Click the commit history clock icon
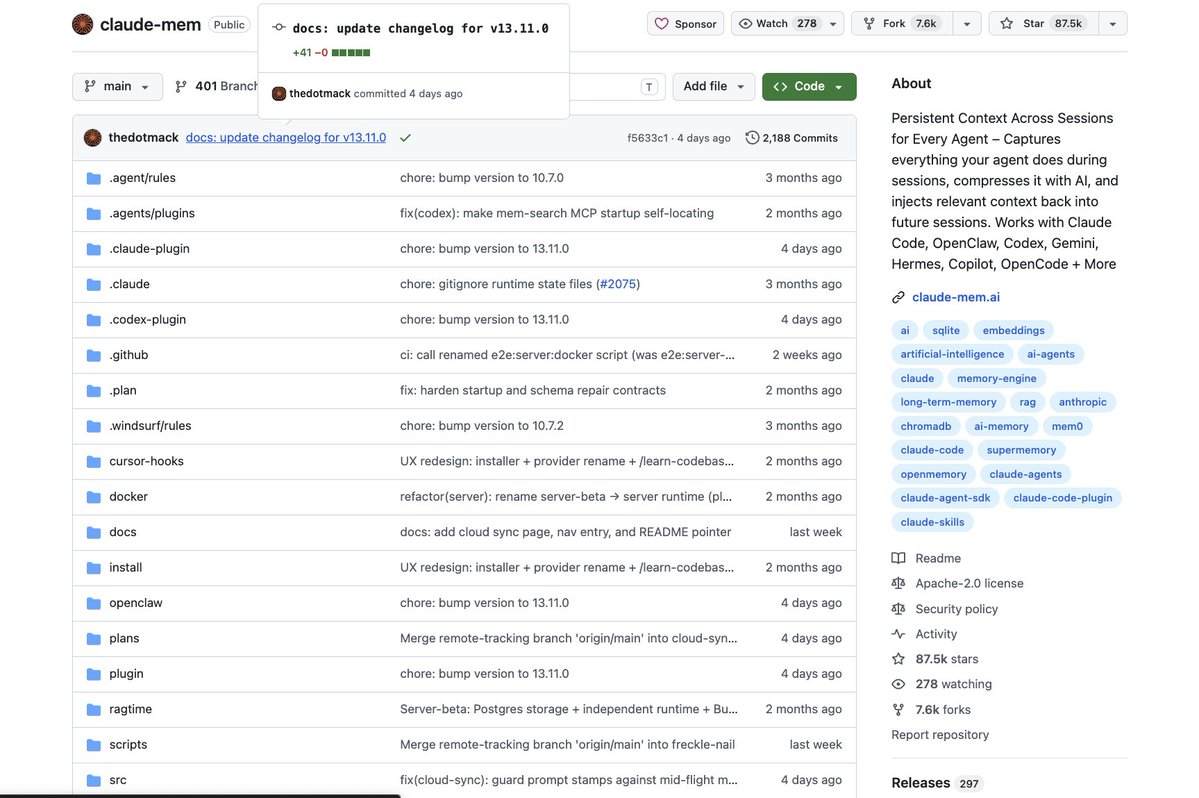Viewport: 1199px width, 798px height. [x=752, y=138]
